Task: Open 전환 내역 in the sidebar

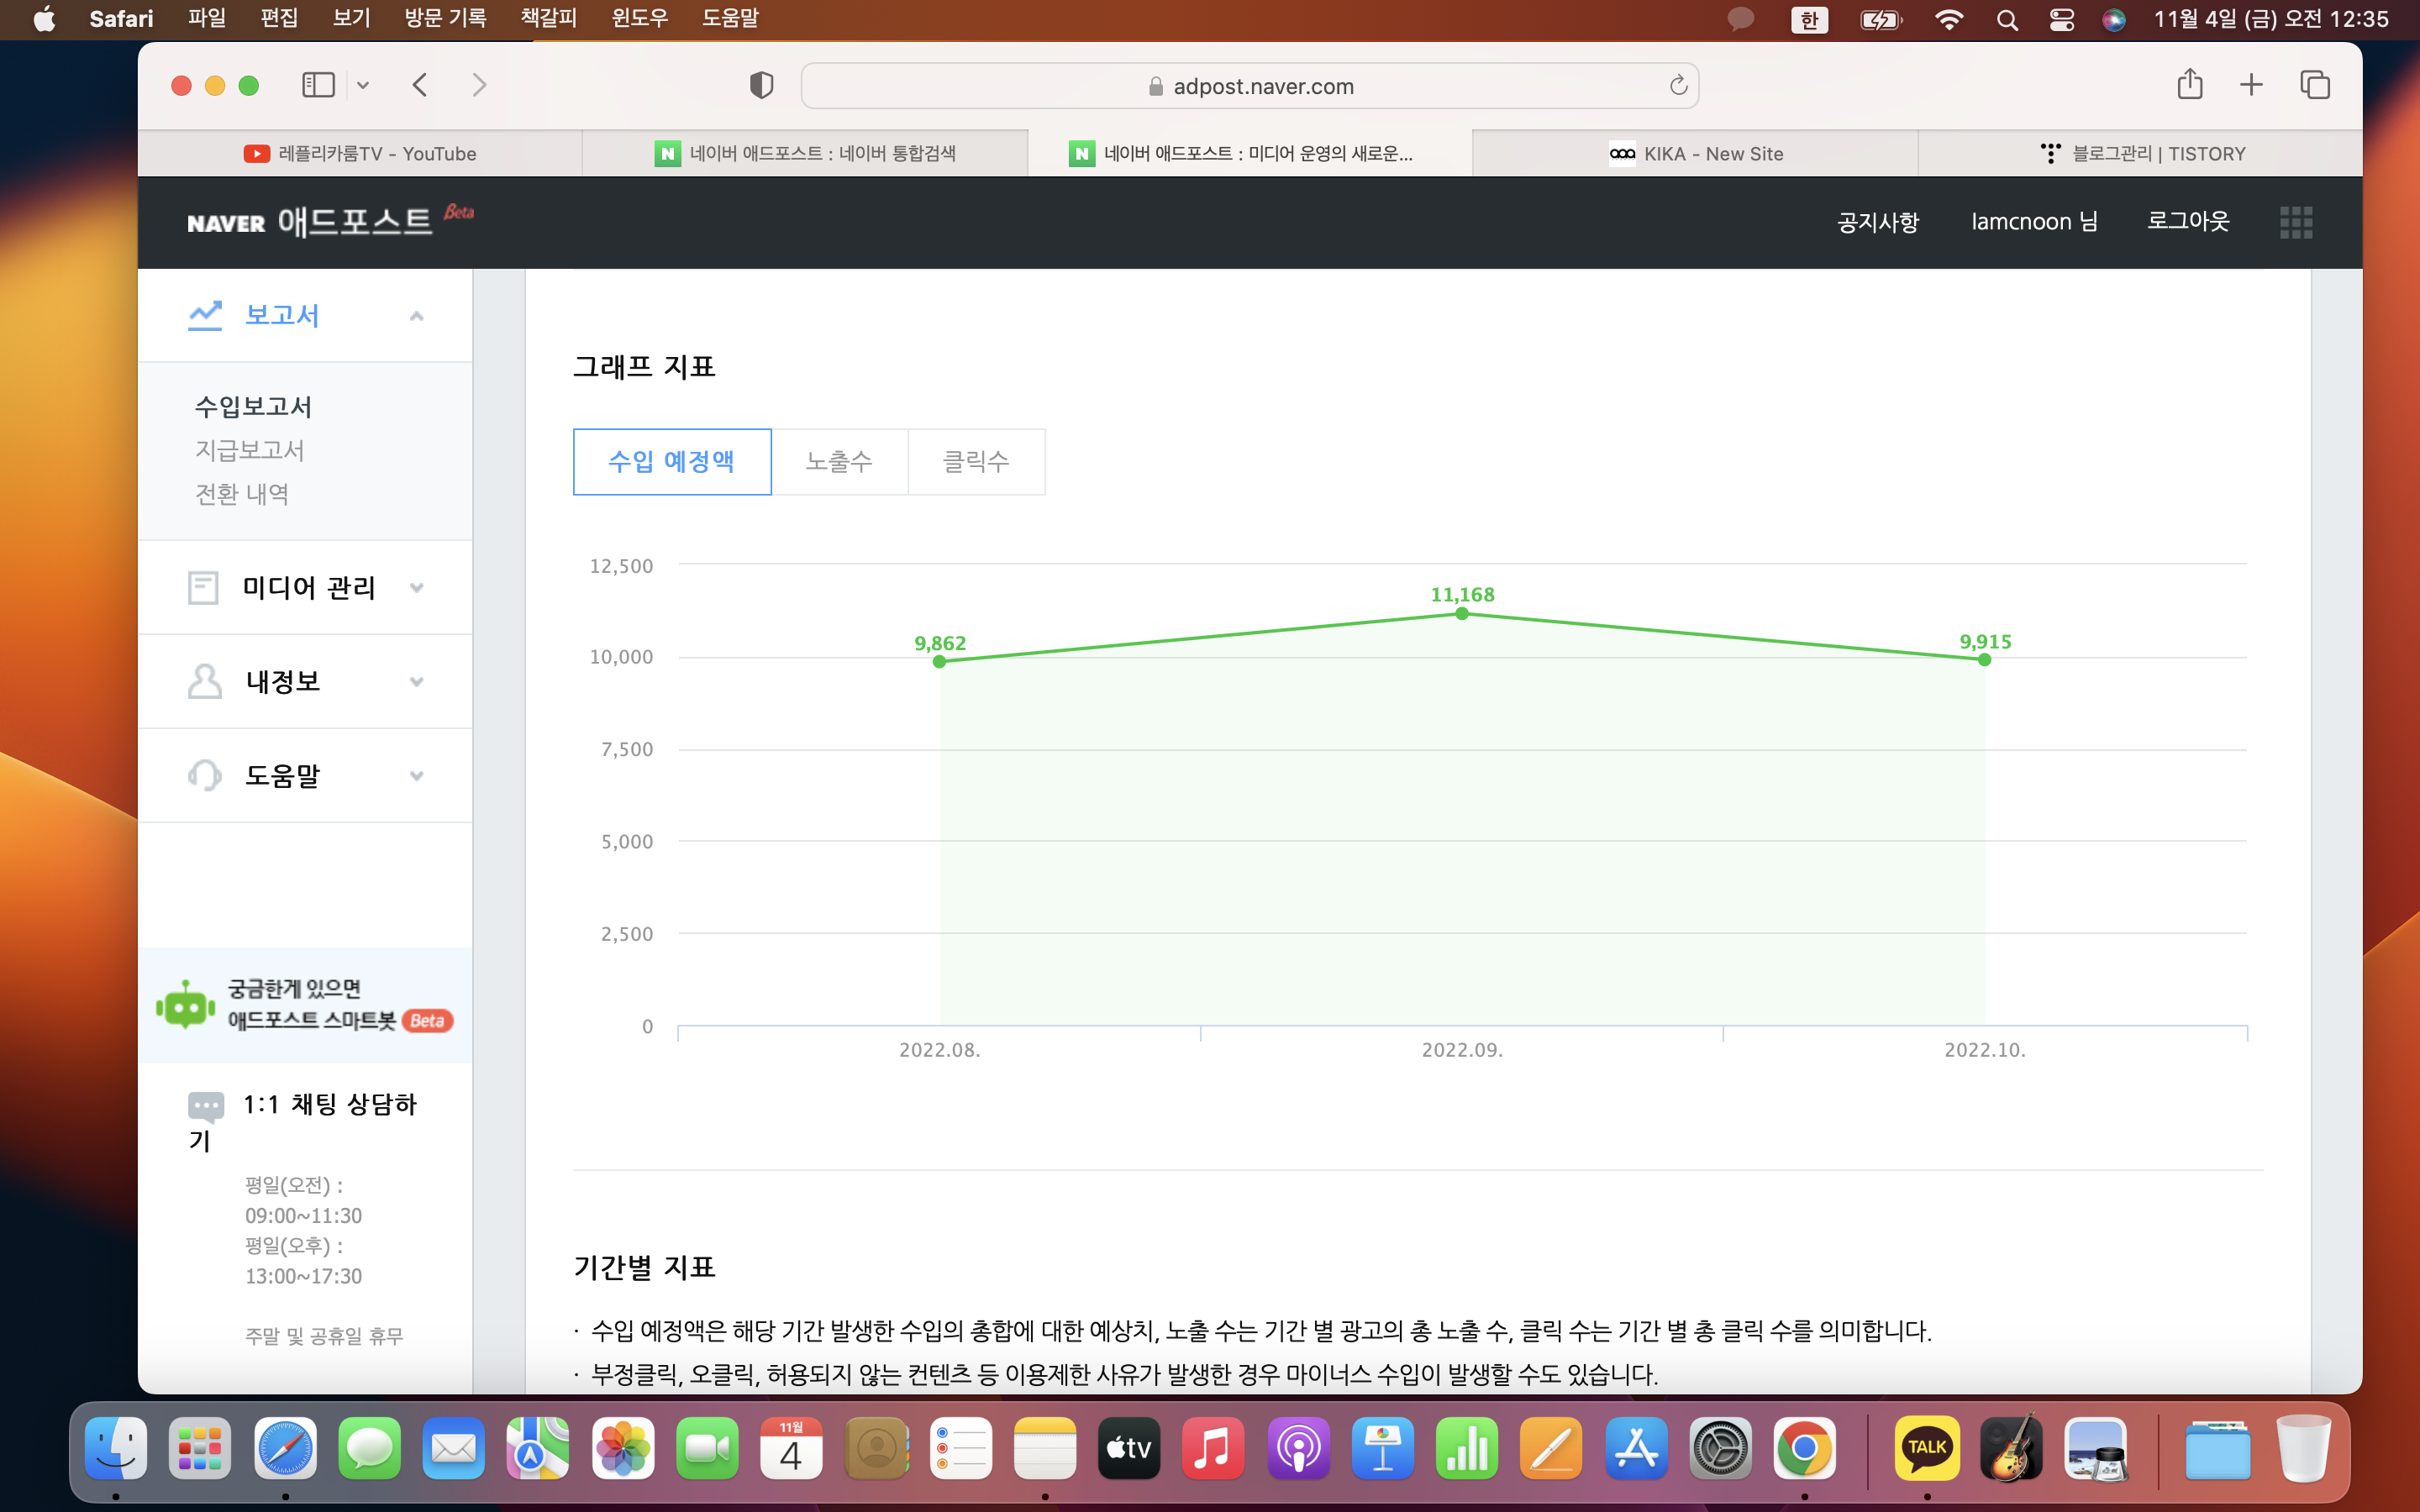Action: (x=242, y=494)
